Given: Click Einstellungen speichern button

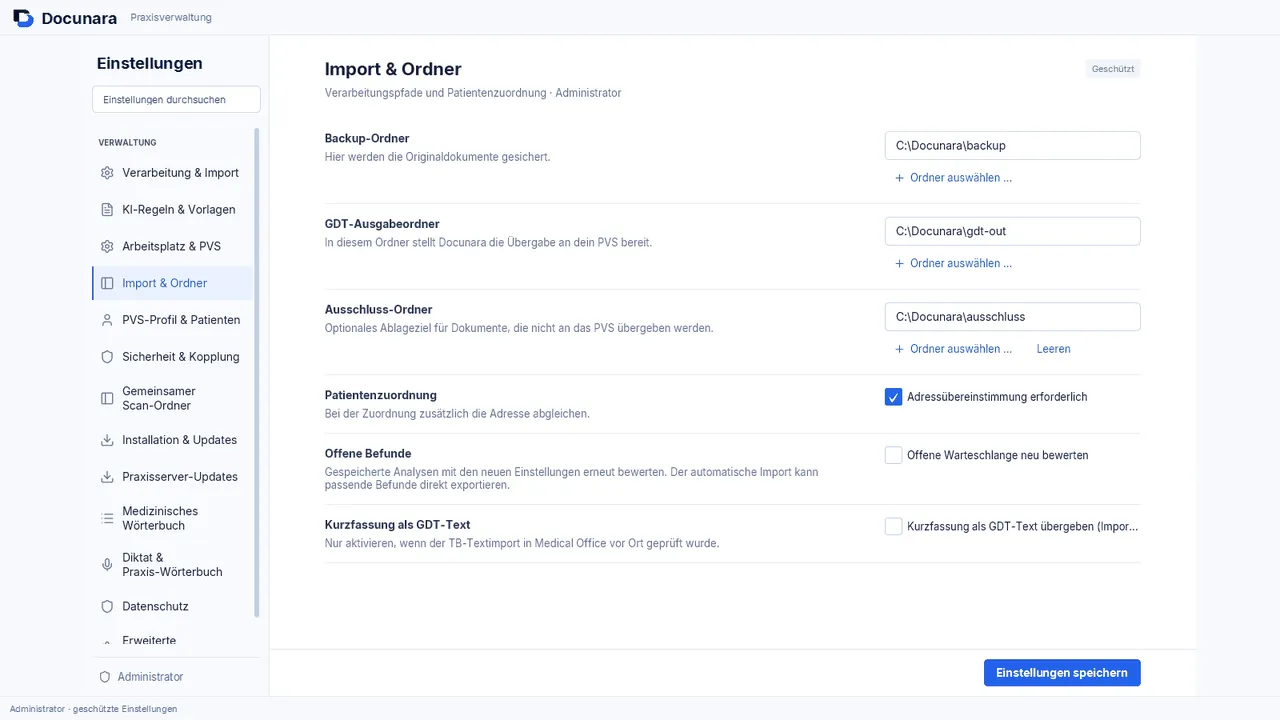Looking at the screenshot, I should (1062, 673).
